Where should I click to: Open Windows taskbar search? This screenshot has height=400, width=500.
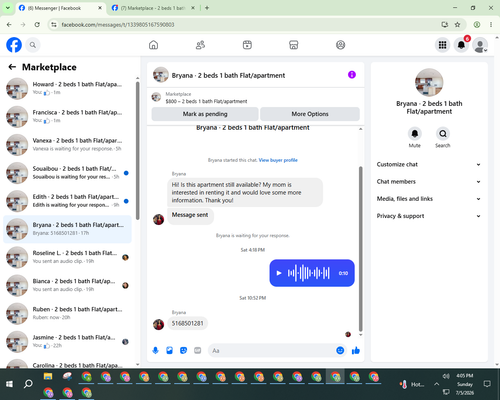point(28,384)
